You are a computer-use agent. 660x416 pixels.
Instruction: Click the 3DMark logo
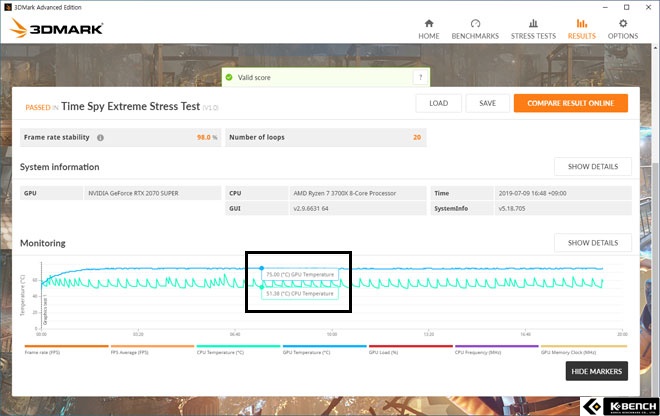[56, 28]
